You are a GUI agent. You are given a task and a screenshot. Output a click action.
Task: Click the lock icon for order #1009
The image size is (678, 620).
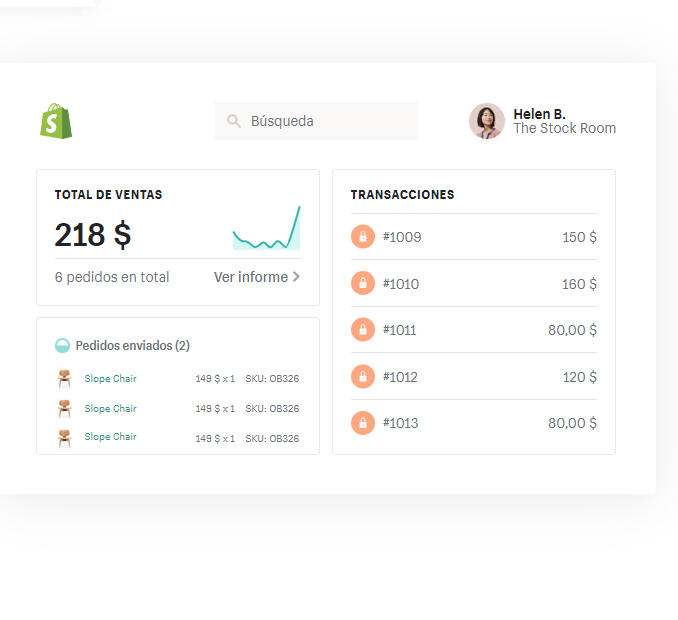tap(363, 236)
